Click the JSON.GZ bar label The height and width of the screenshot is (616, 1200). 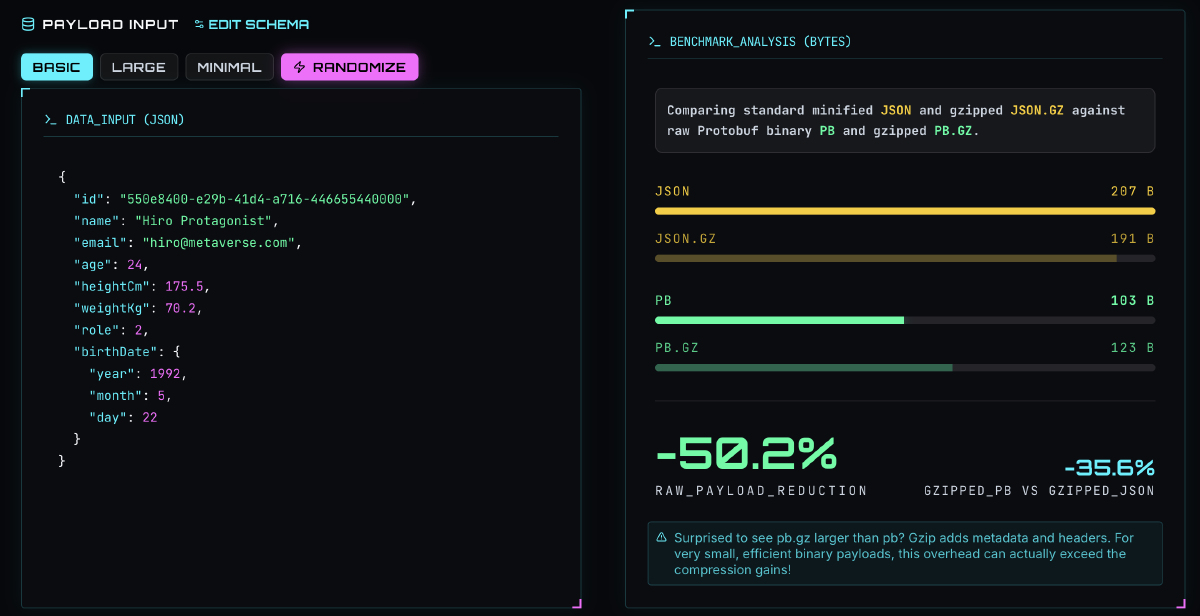685,239
